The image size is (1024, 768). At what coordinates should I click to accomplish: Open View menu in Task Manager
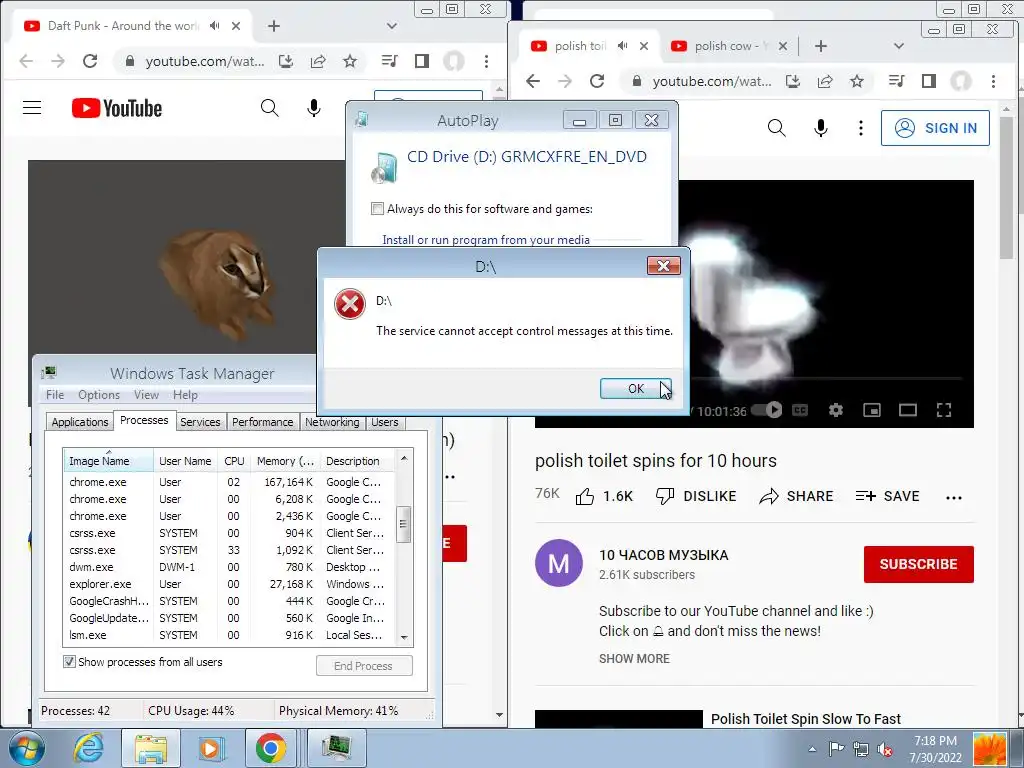click(x=146, y=394)
